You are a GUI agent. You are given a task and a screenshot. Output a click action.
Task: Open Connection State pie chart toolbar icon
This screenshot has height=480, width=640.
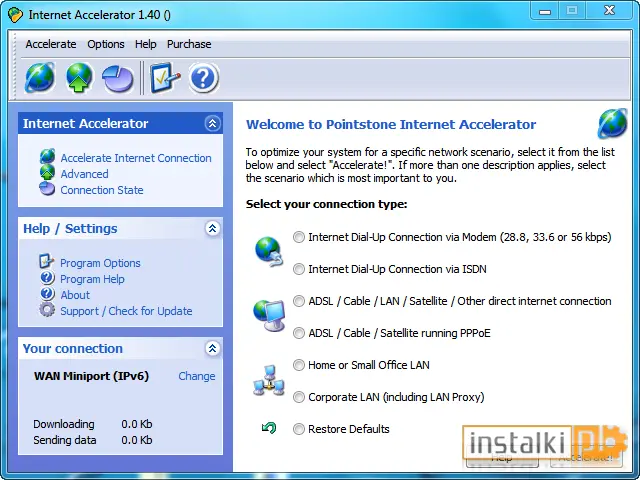tap(118, 78)
